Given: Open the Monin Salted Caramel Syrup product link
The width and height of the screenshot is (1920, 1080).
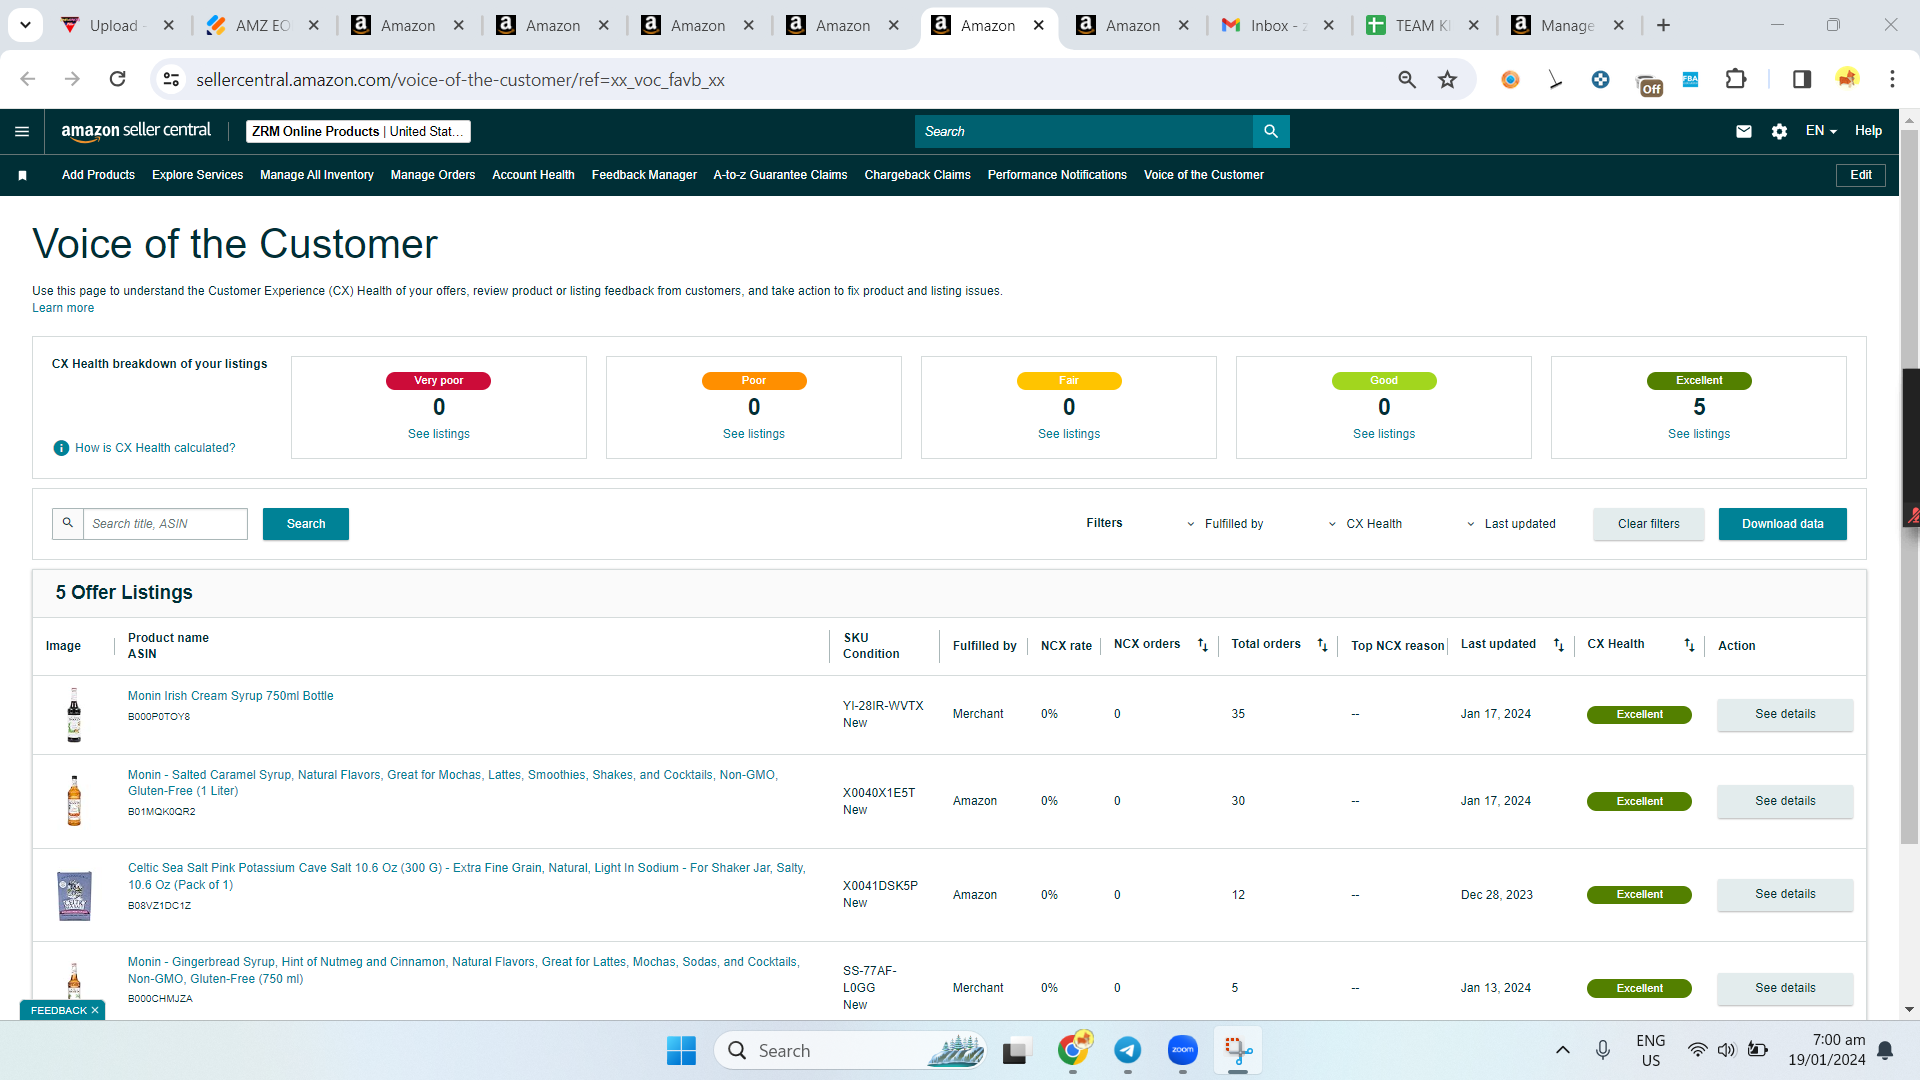Looking at the screenshot, I should [452, 783].
